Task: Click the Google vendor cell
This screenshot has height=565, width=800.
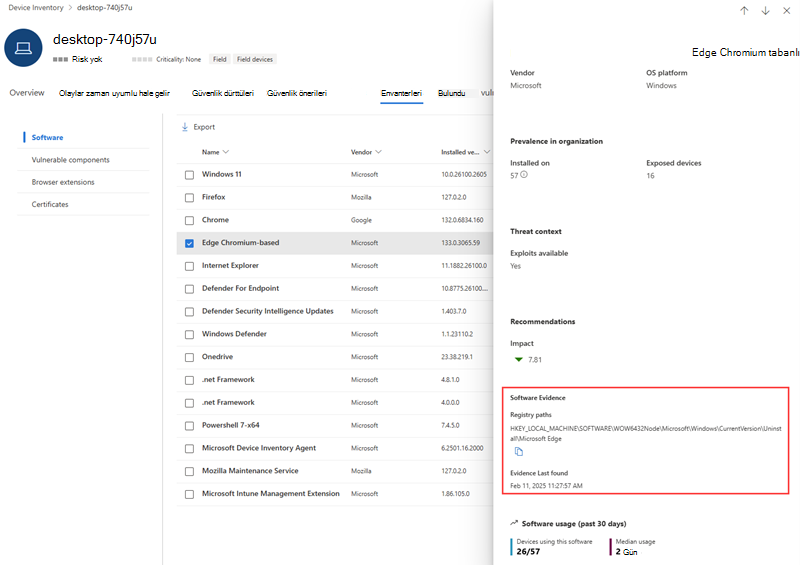Action: click(361, 220)
